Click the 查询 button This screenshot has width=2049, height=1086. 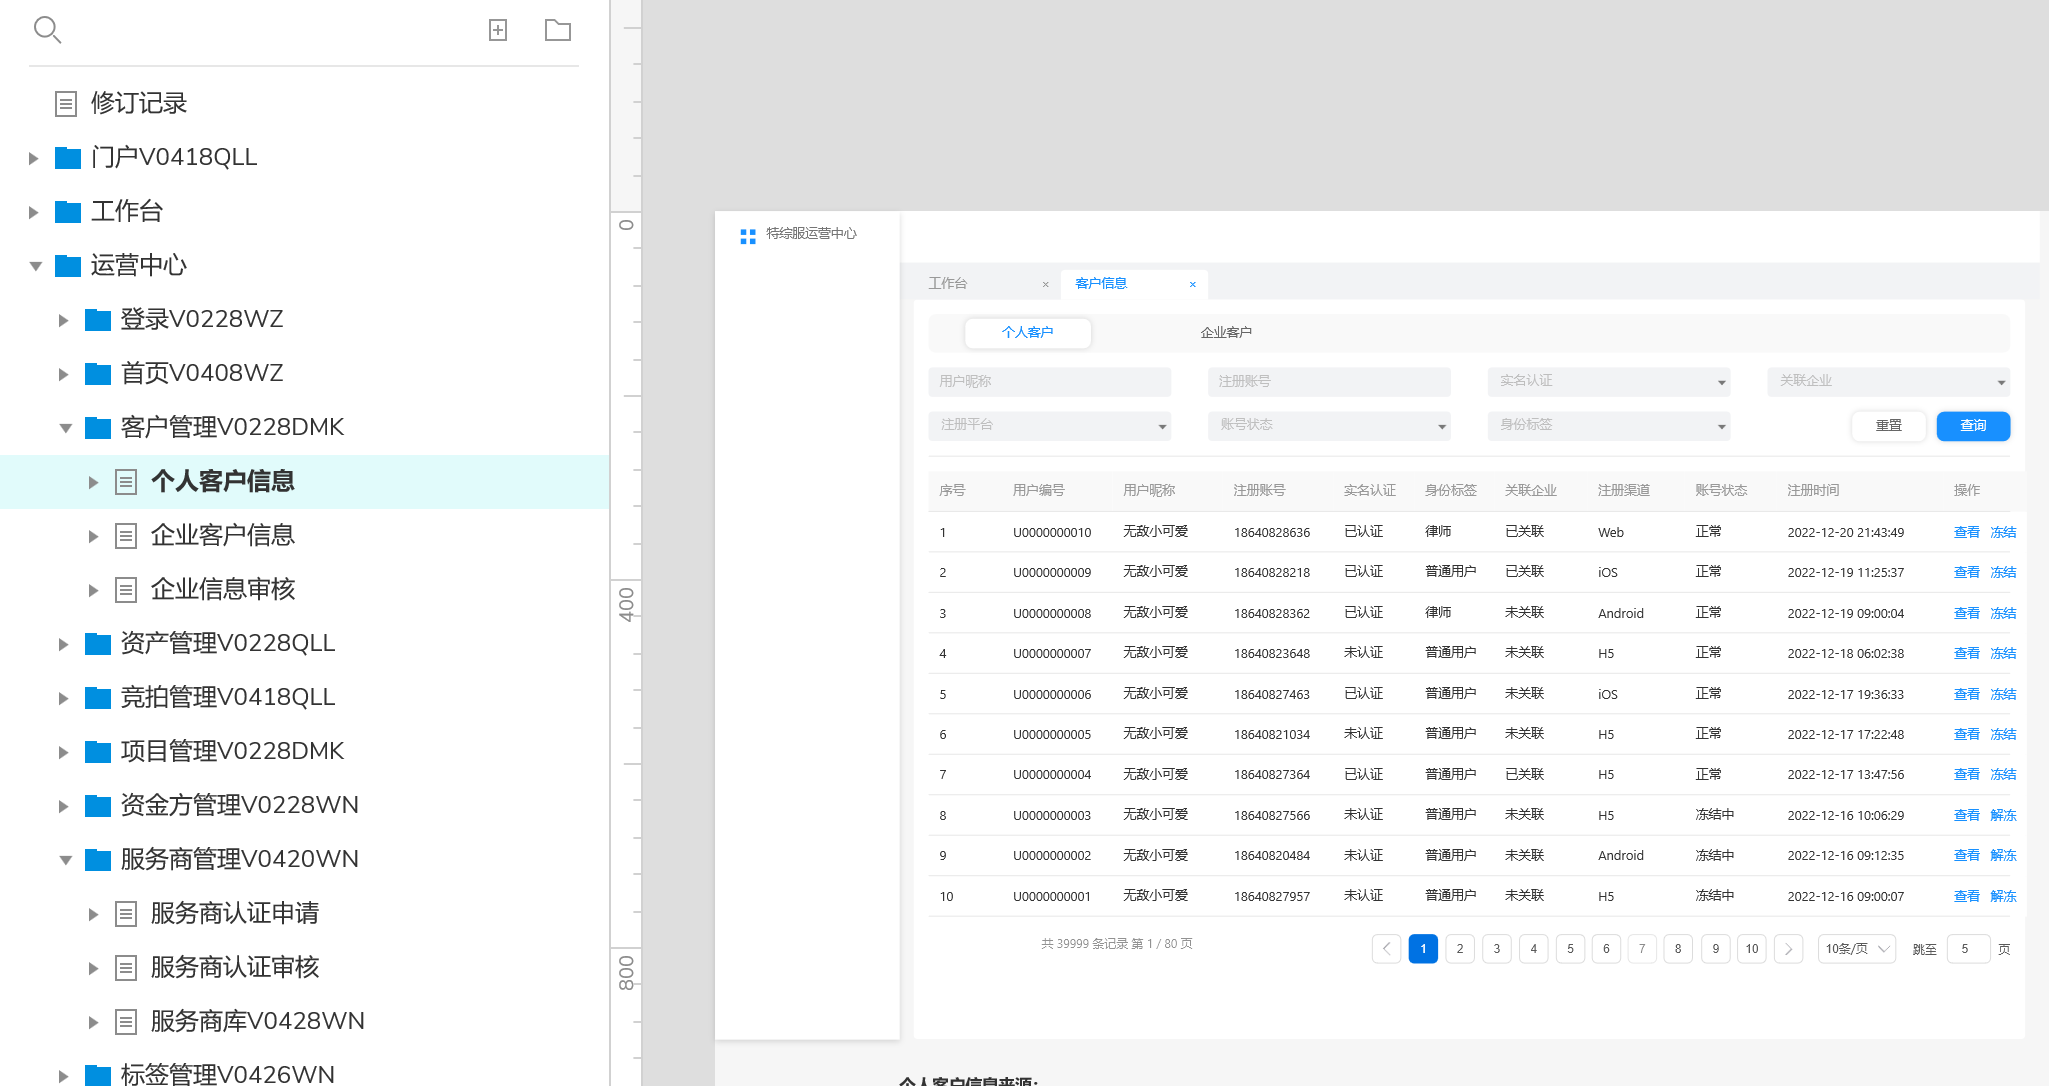click(1973, 426)
